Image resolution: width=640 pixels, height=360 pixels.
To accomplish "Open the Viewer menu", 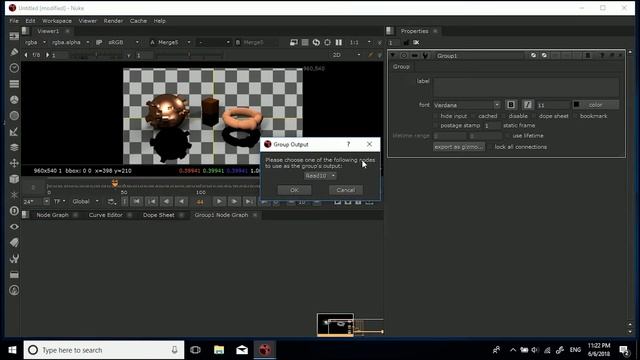I will point(88,21).
